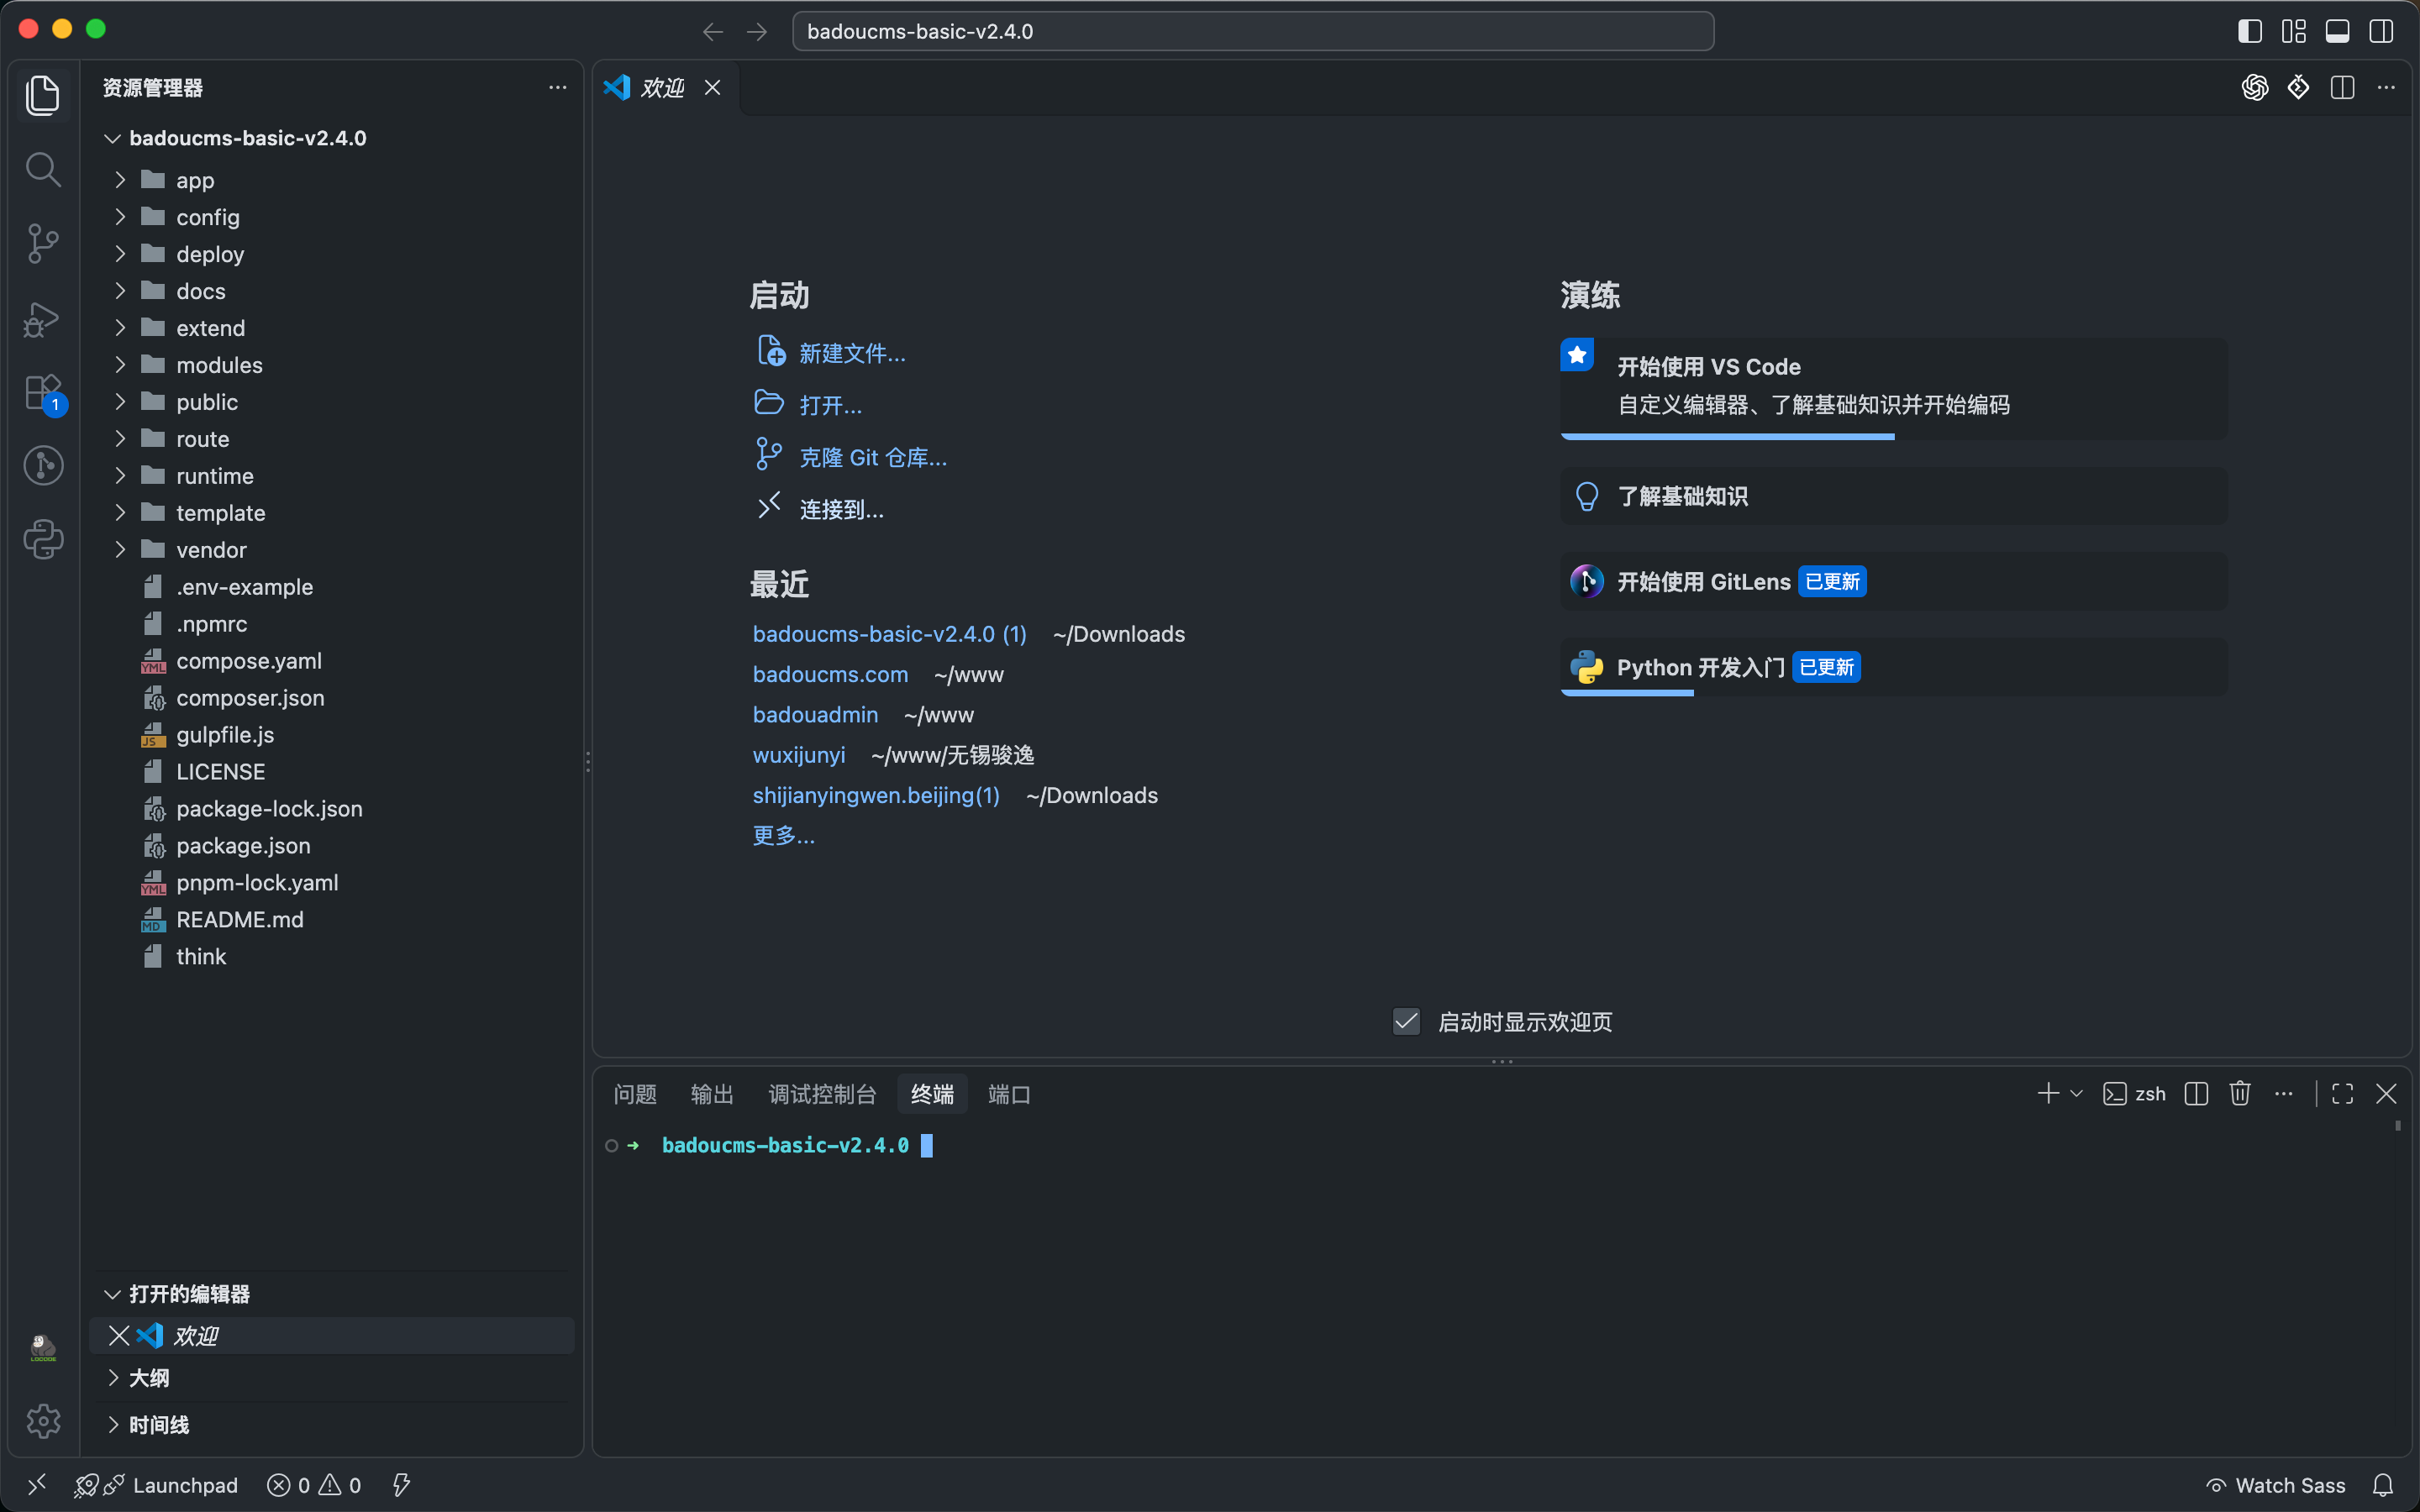Toggle bottom panel visibility
This screenshot has height=1512, width=2420.
(2338, 31)
